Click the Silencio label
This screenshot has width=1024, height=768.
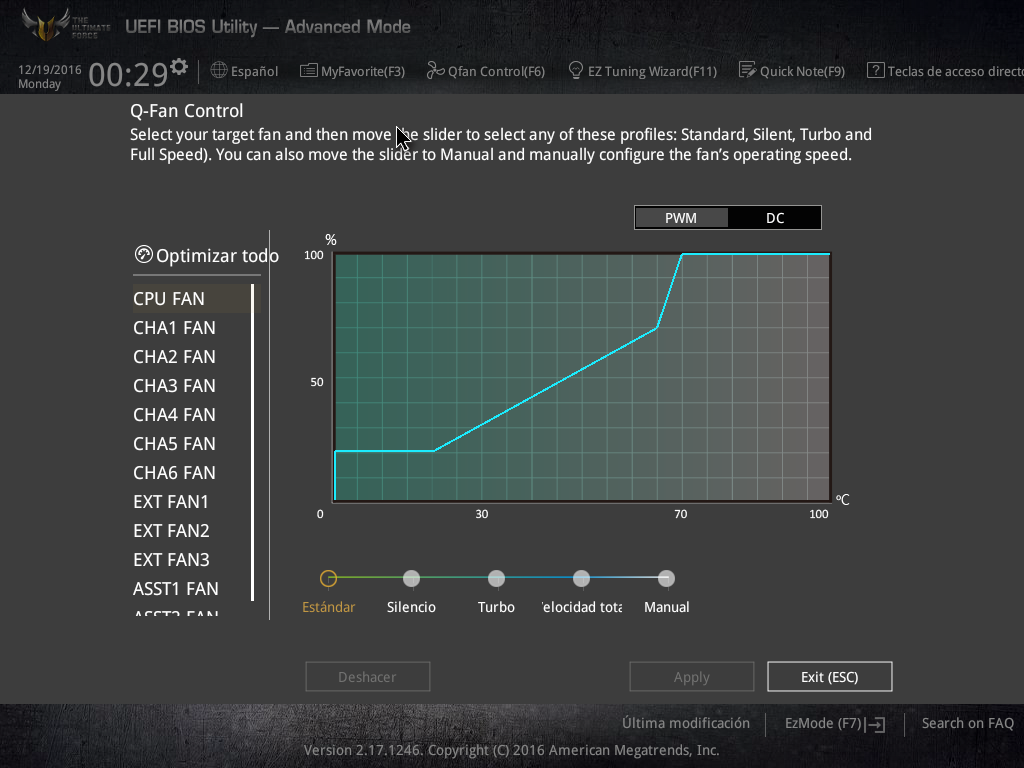coord(411,607)
